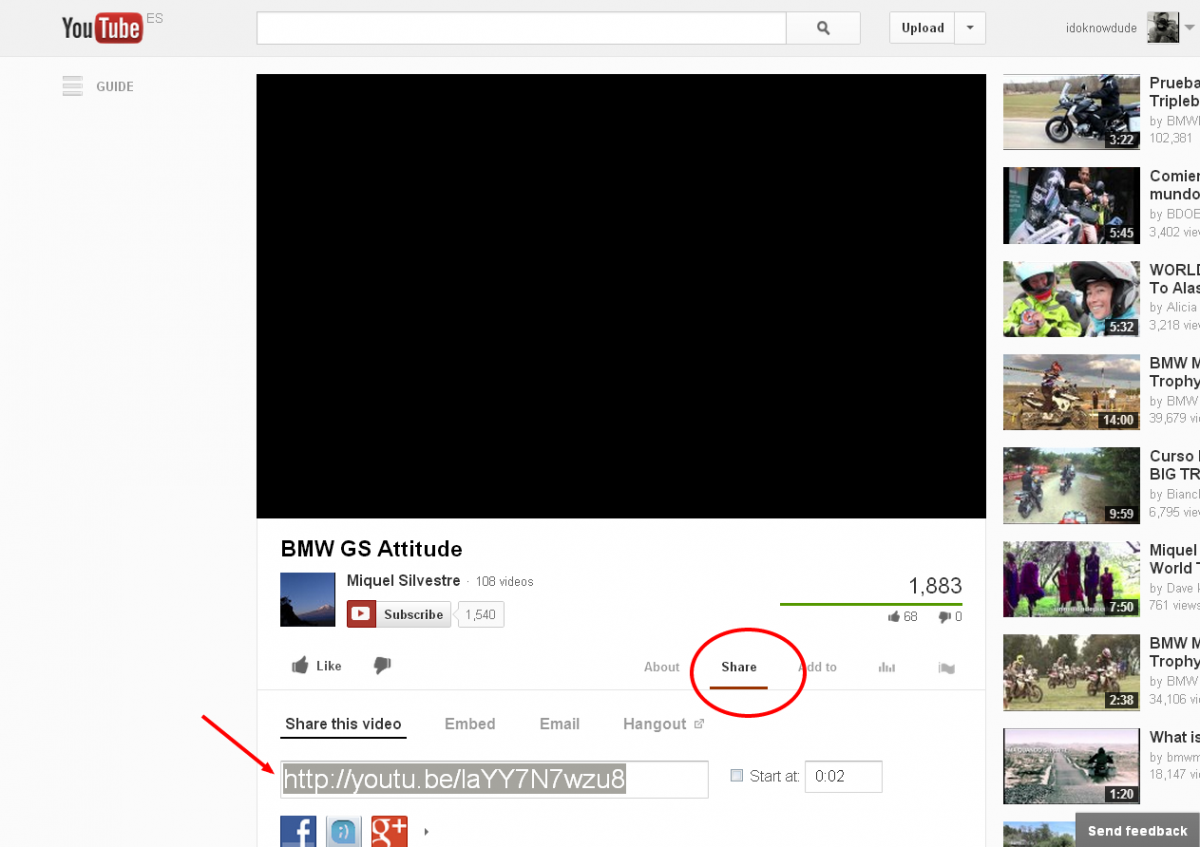This screenshot has width=1200, height=847.
Task: Open the 9:59 video thumbnail
Action: (x=1071, y=485)
